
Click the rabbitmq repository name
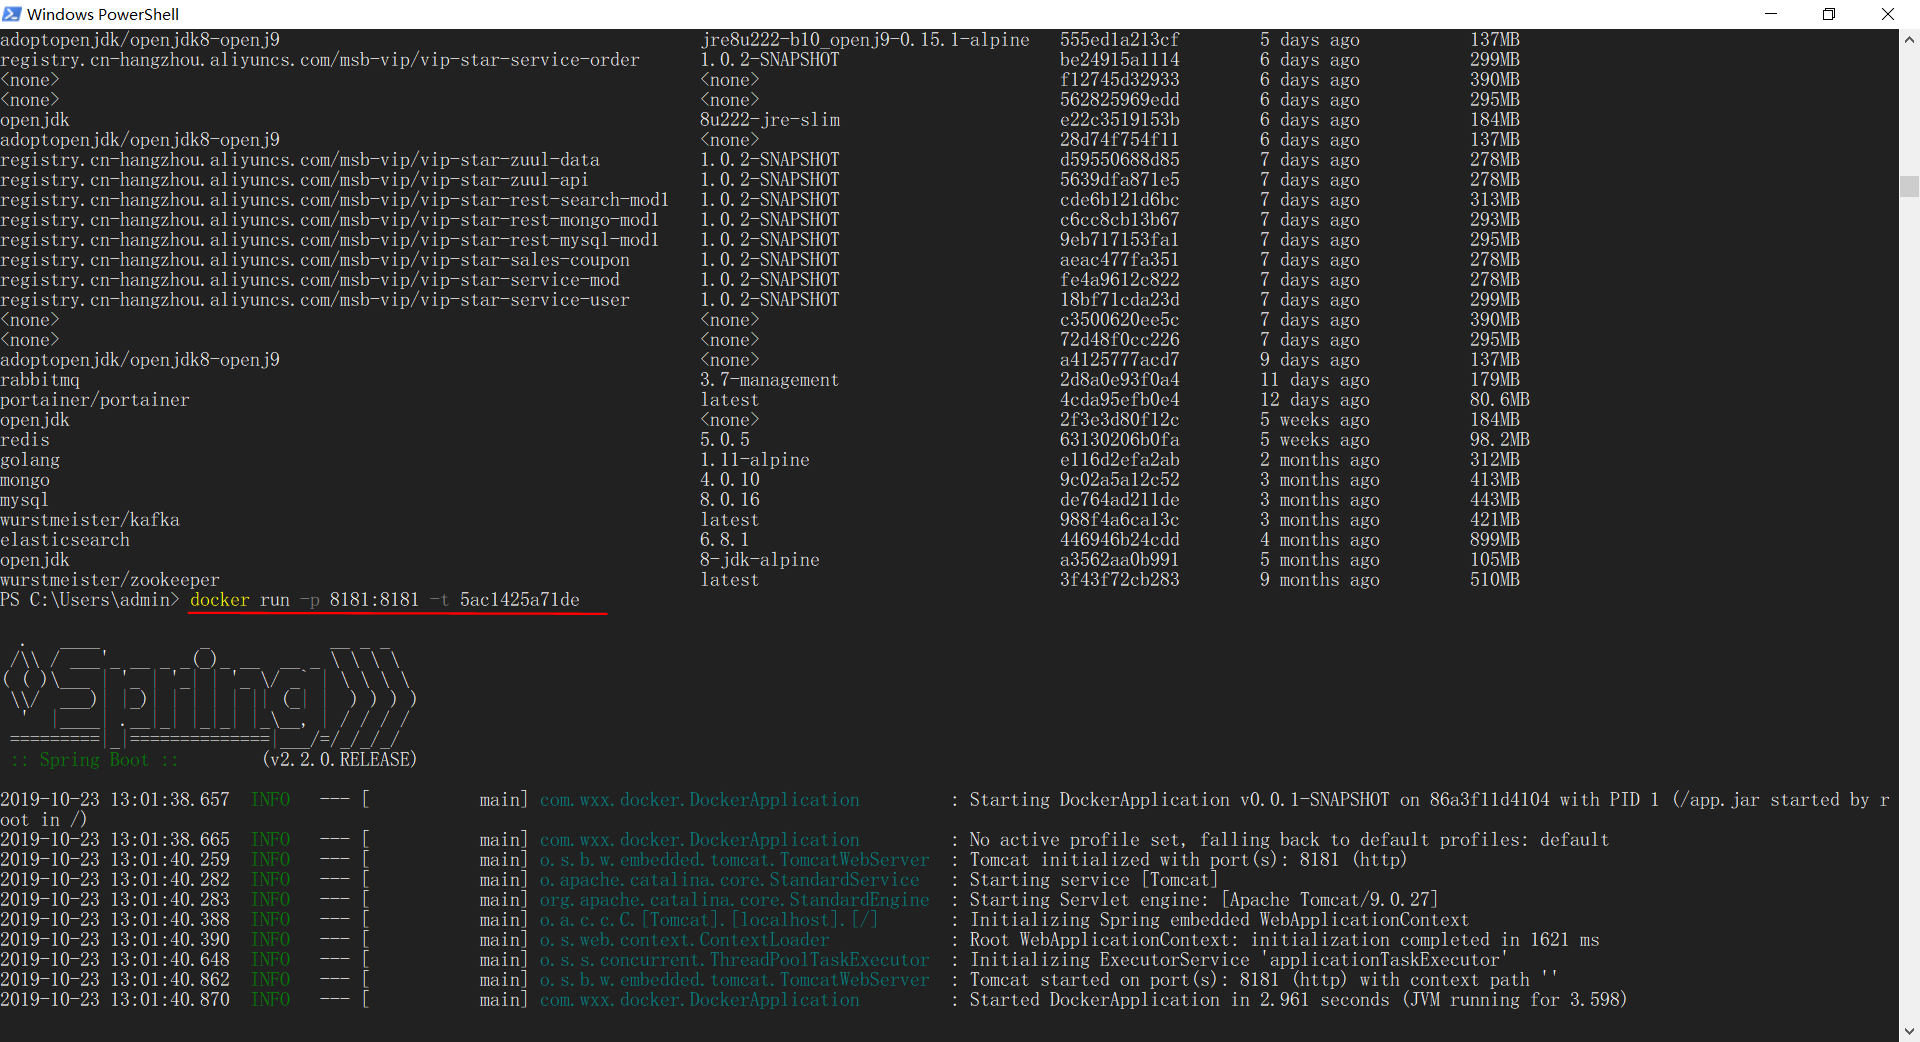[40, 380]
